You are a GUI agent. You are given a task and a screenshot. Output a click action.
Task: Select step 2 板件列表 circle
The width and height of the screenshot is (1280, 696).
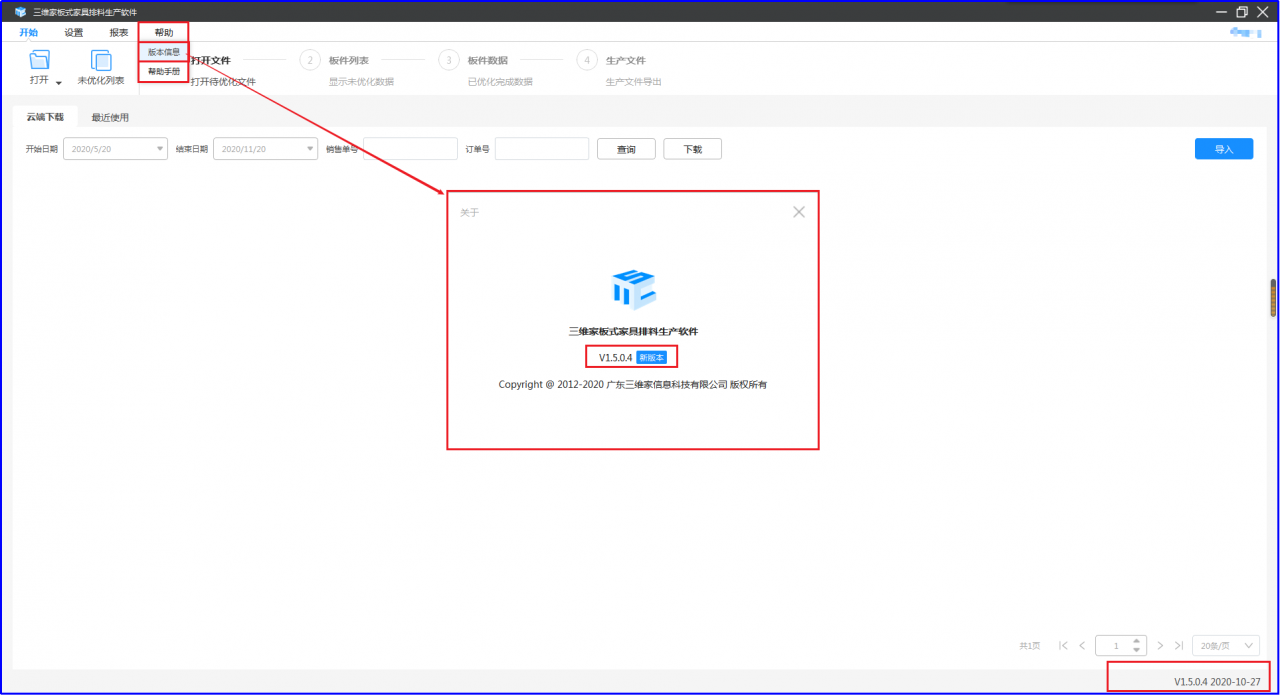coord(310,60)
